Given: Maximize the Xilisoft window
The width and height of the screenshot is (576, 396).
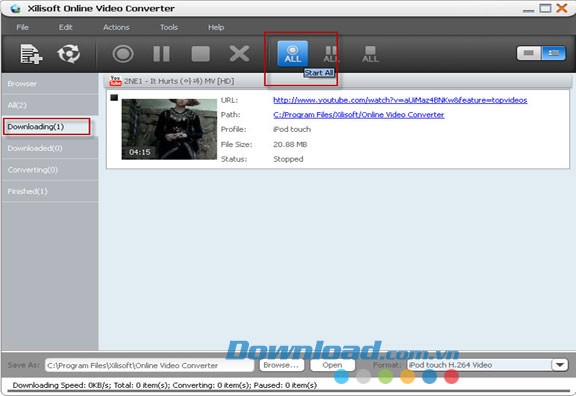Looking at the screenshot, I should click(x=545, y=8).
